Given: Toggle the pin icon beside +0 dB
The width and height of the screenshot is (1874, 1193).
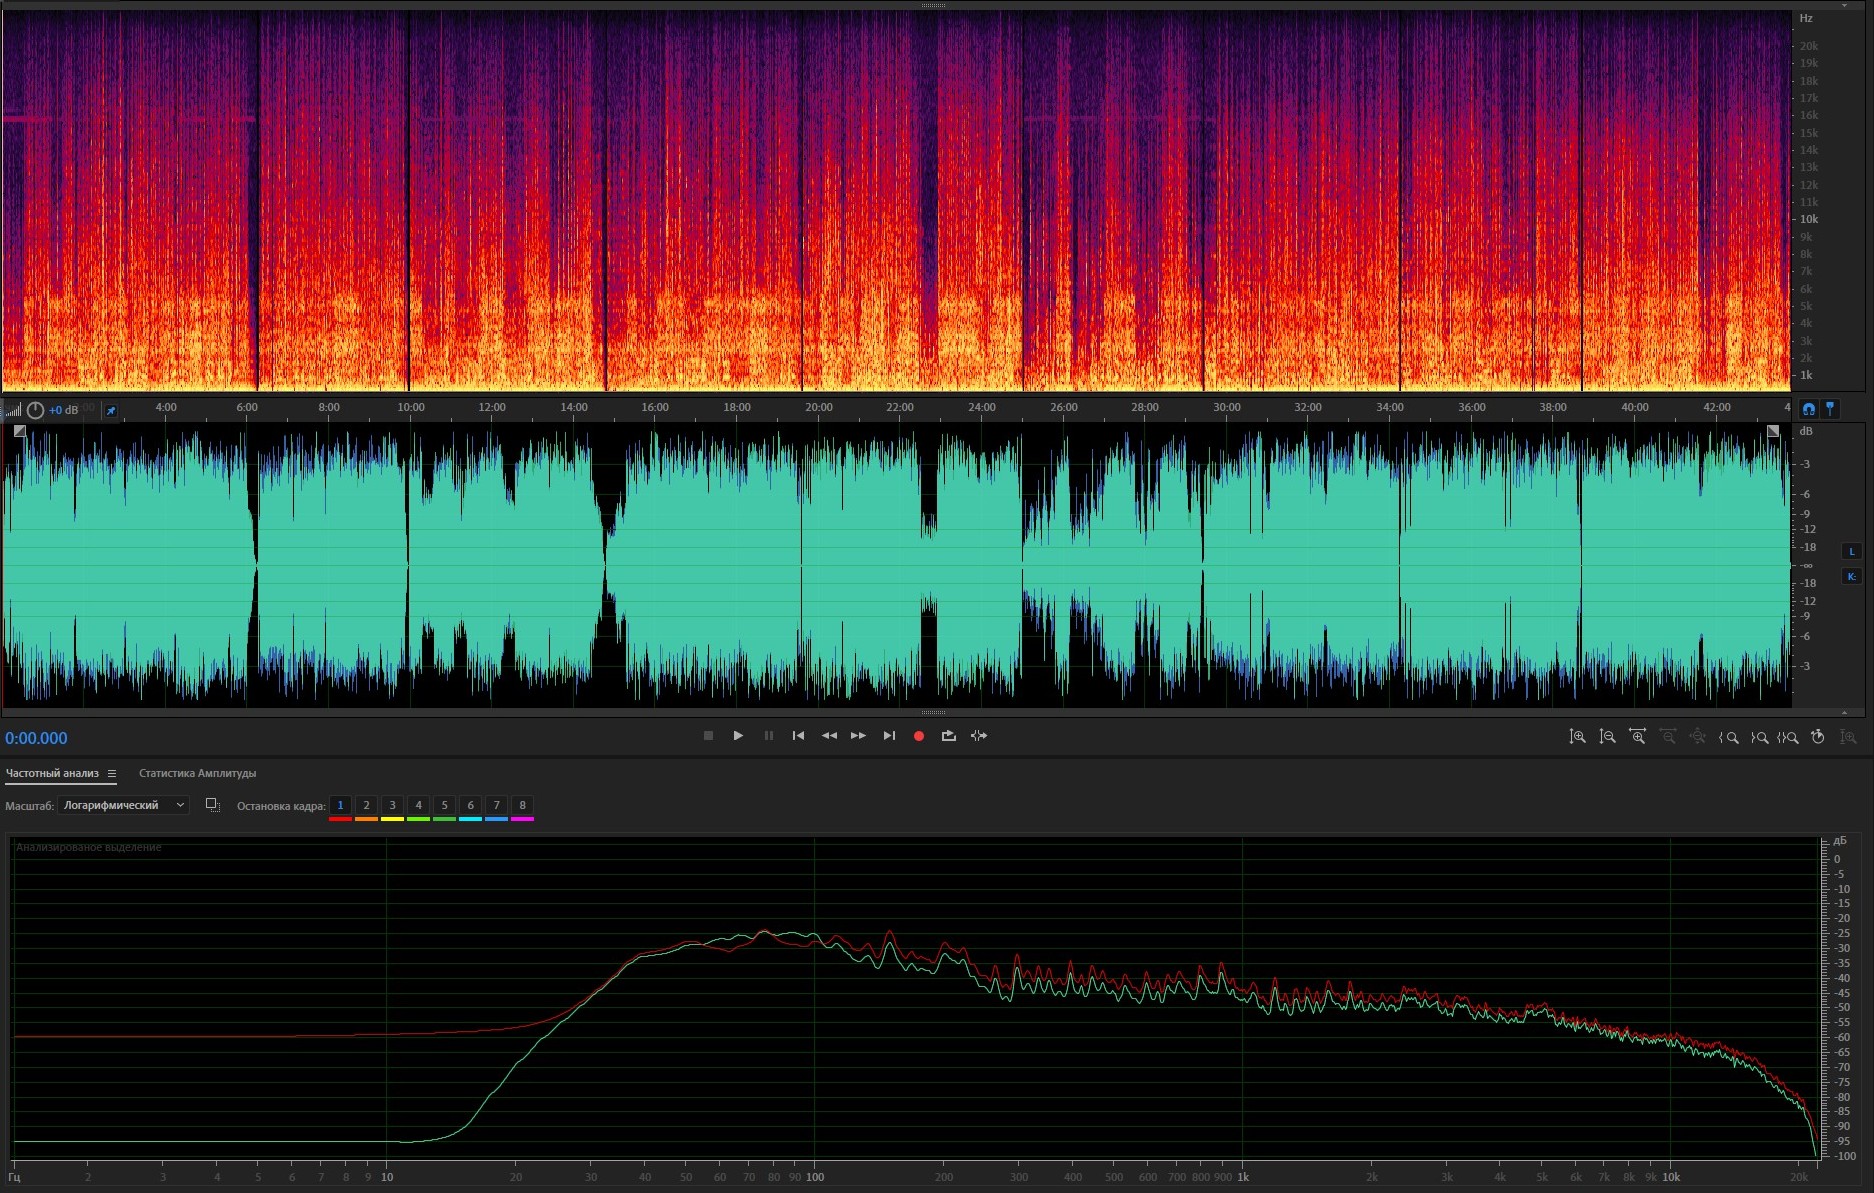Looking at the screenshot, I should click(111, 410).
